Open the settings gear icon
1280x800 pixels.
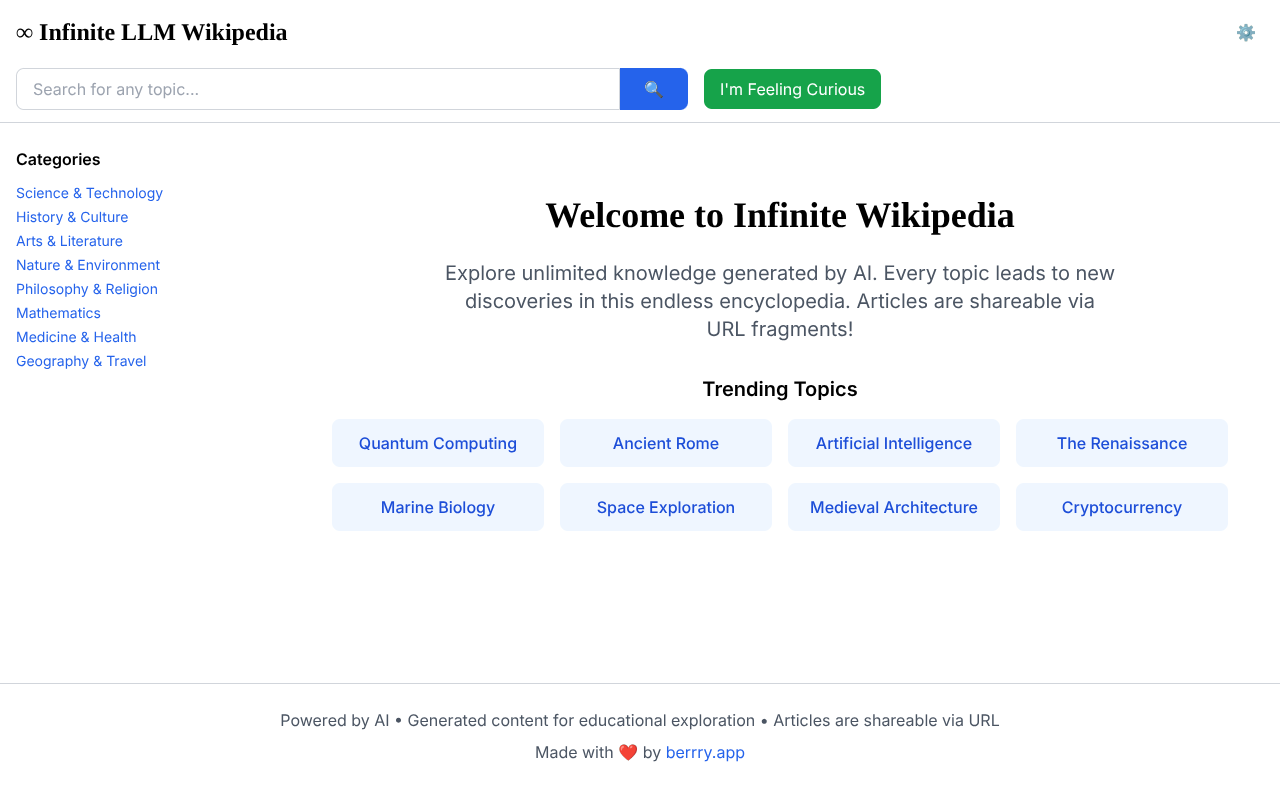(1246, 32)
